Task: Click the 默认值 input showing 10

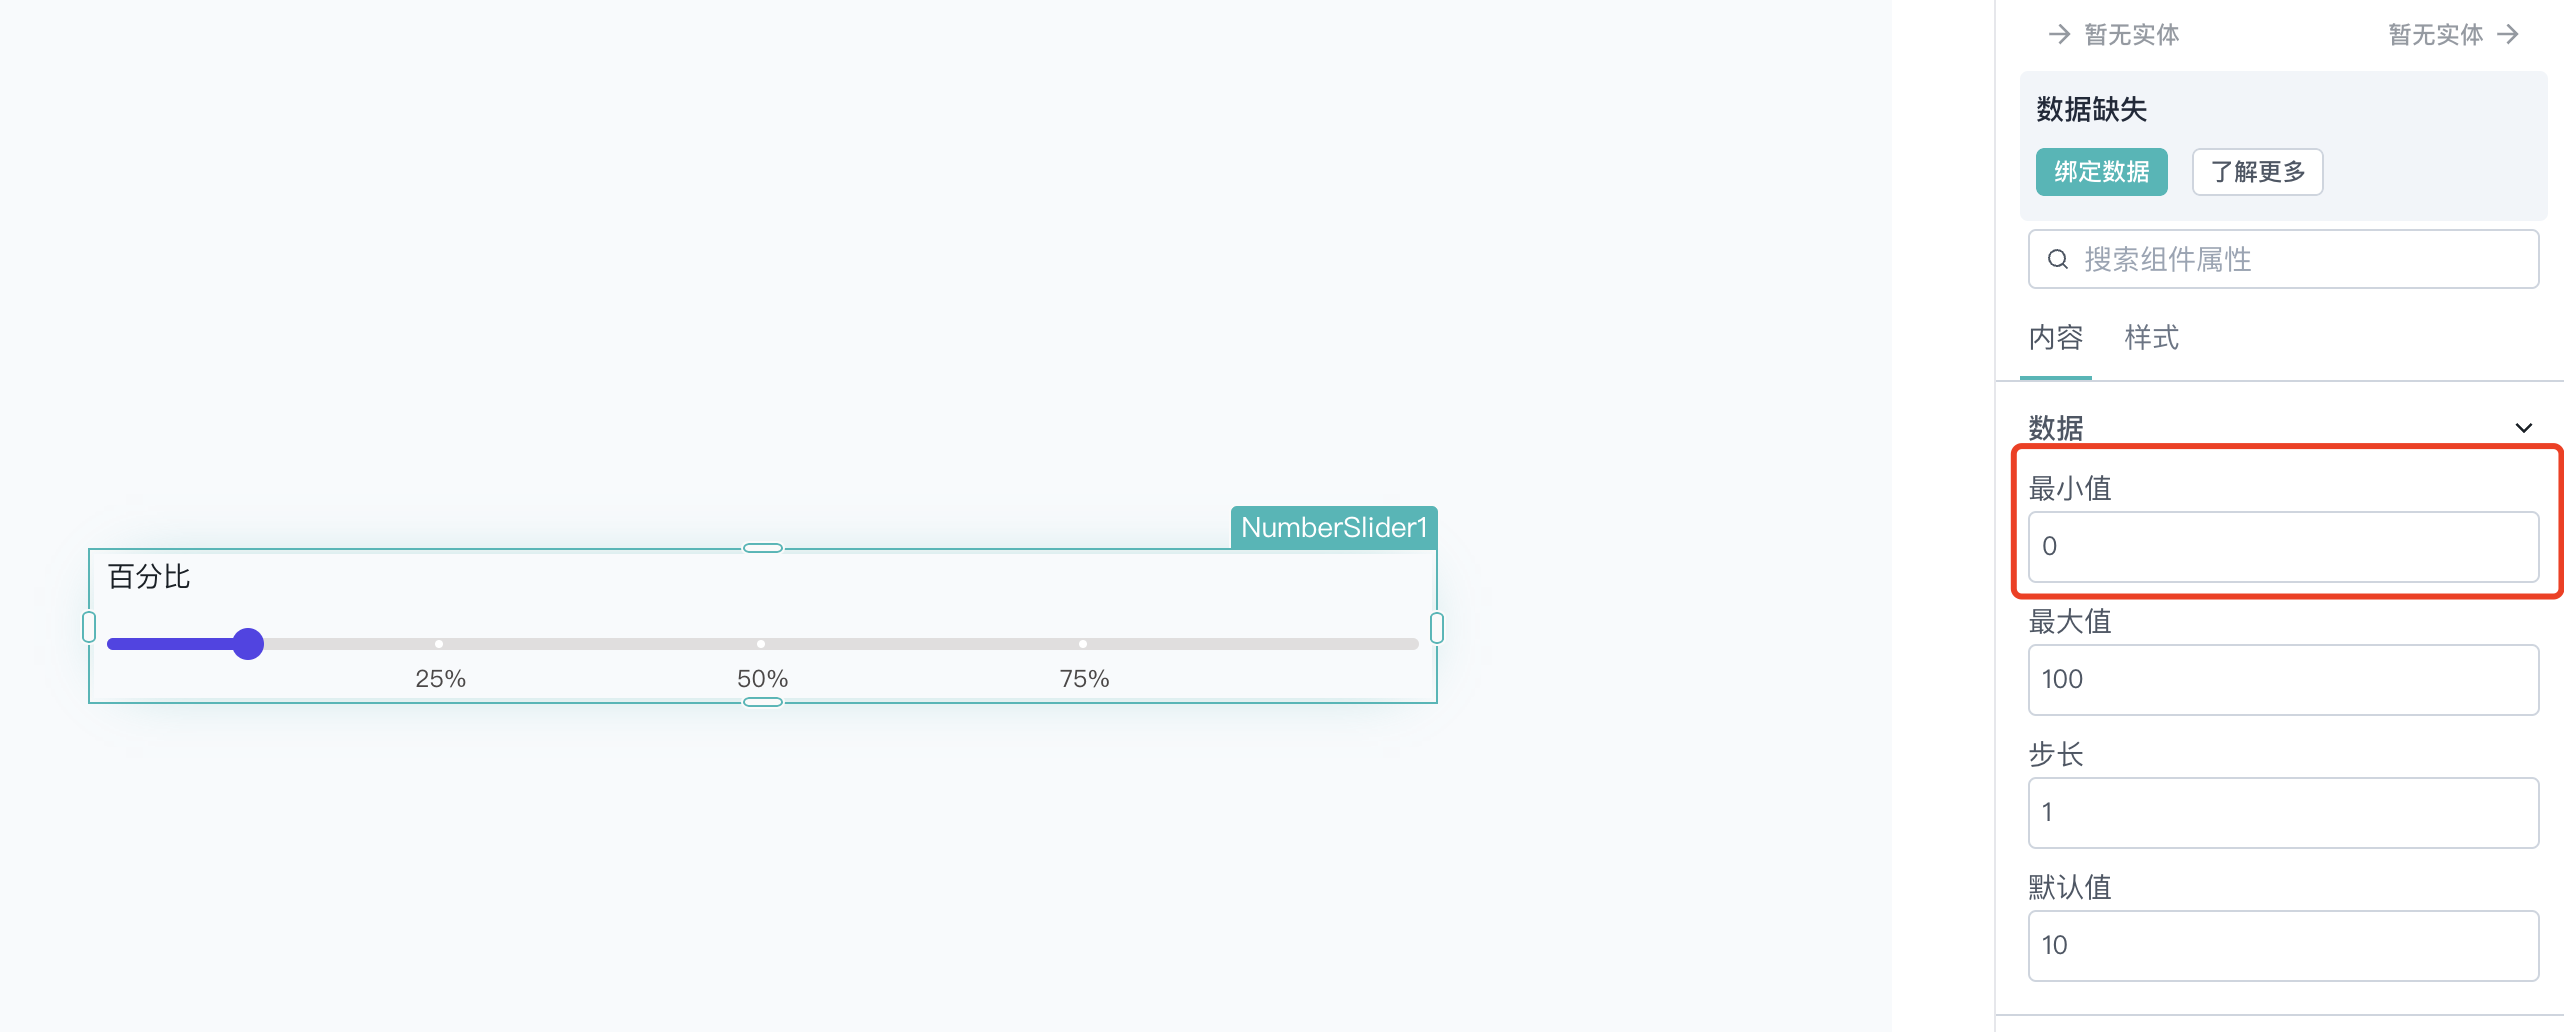Action: 2283,946
